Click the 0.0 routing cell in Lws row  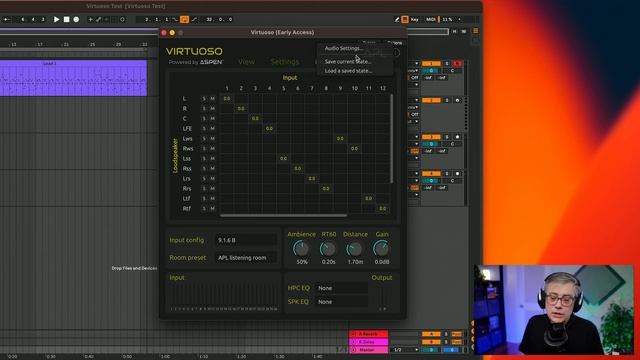point(340,138)
